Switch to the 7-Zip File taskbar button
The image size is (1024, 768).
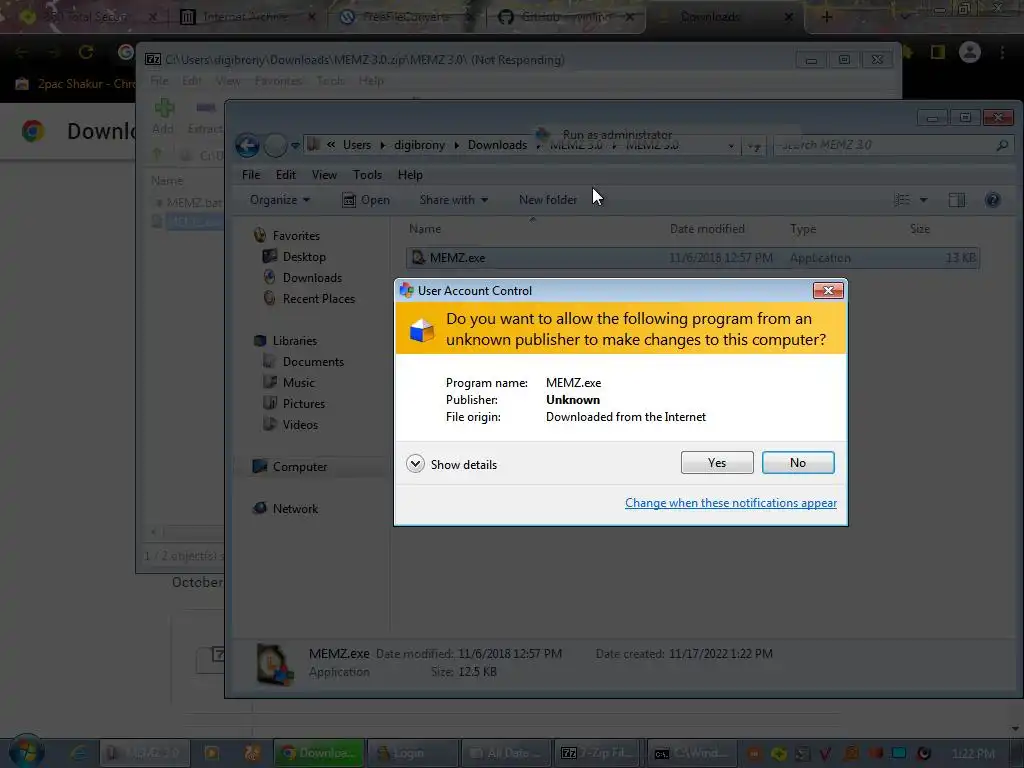(x=598, y=753)
